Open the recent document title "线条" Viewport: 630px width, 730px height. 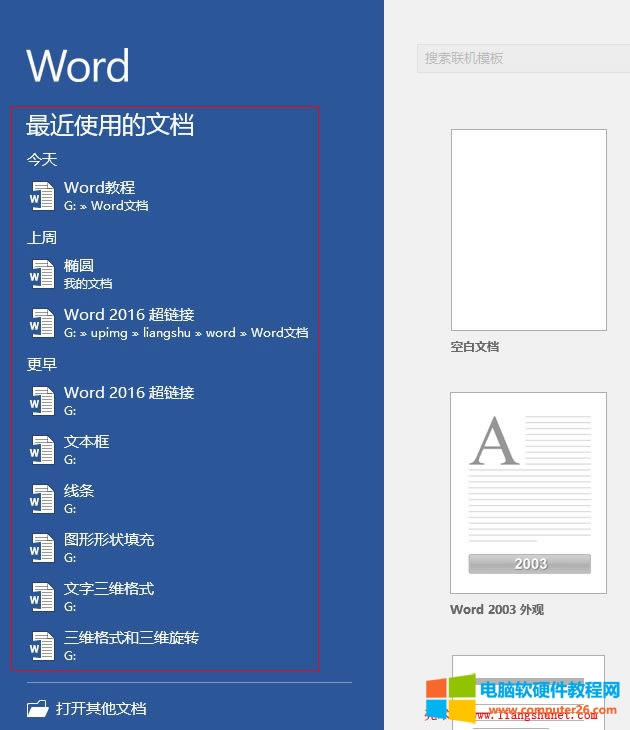(x=79, y=491)
